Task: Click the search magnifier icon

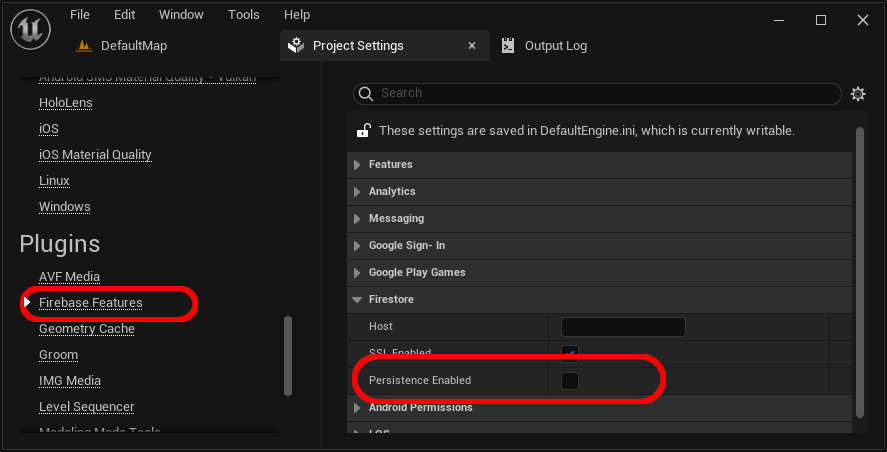Action: pos(366,93)
